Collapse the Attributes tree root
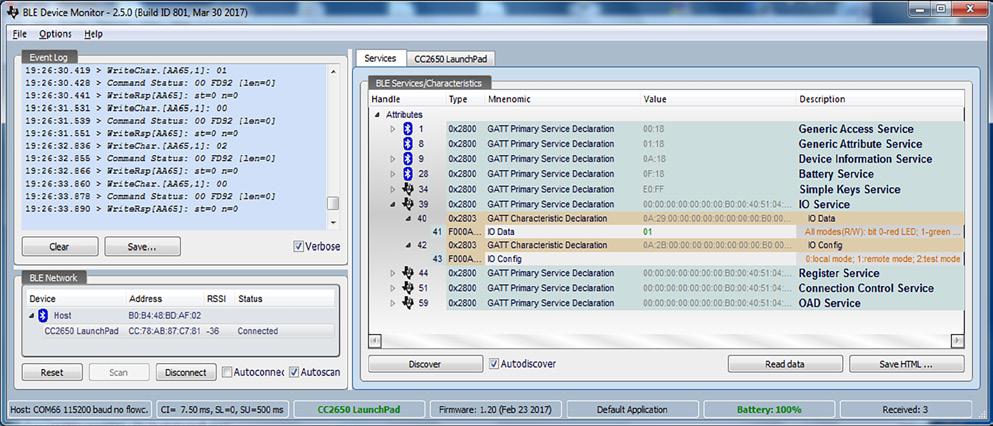This screenshot has height=426, width=993. (378, 115)
